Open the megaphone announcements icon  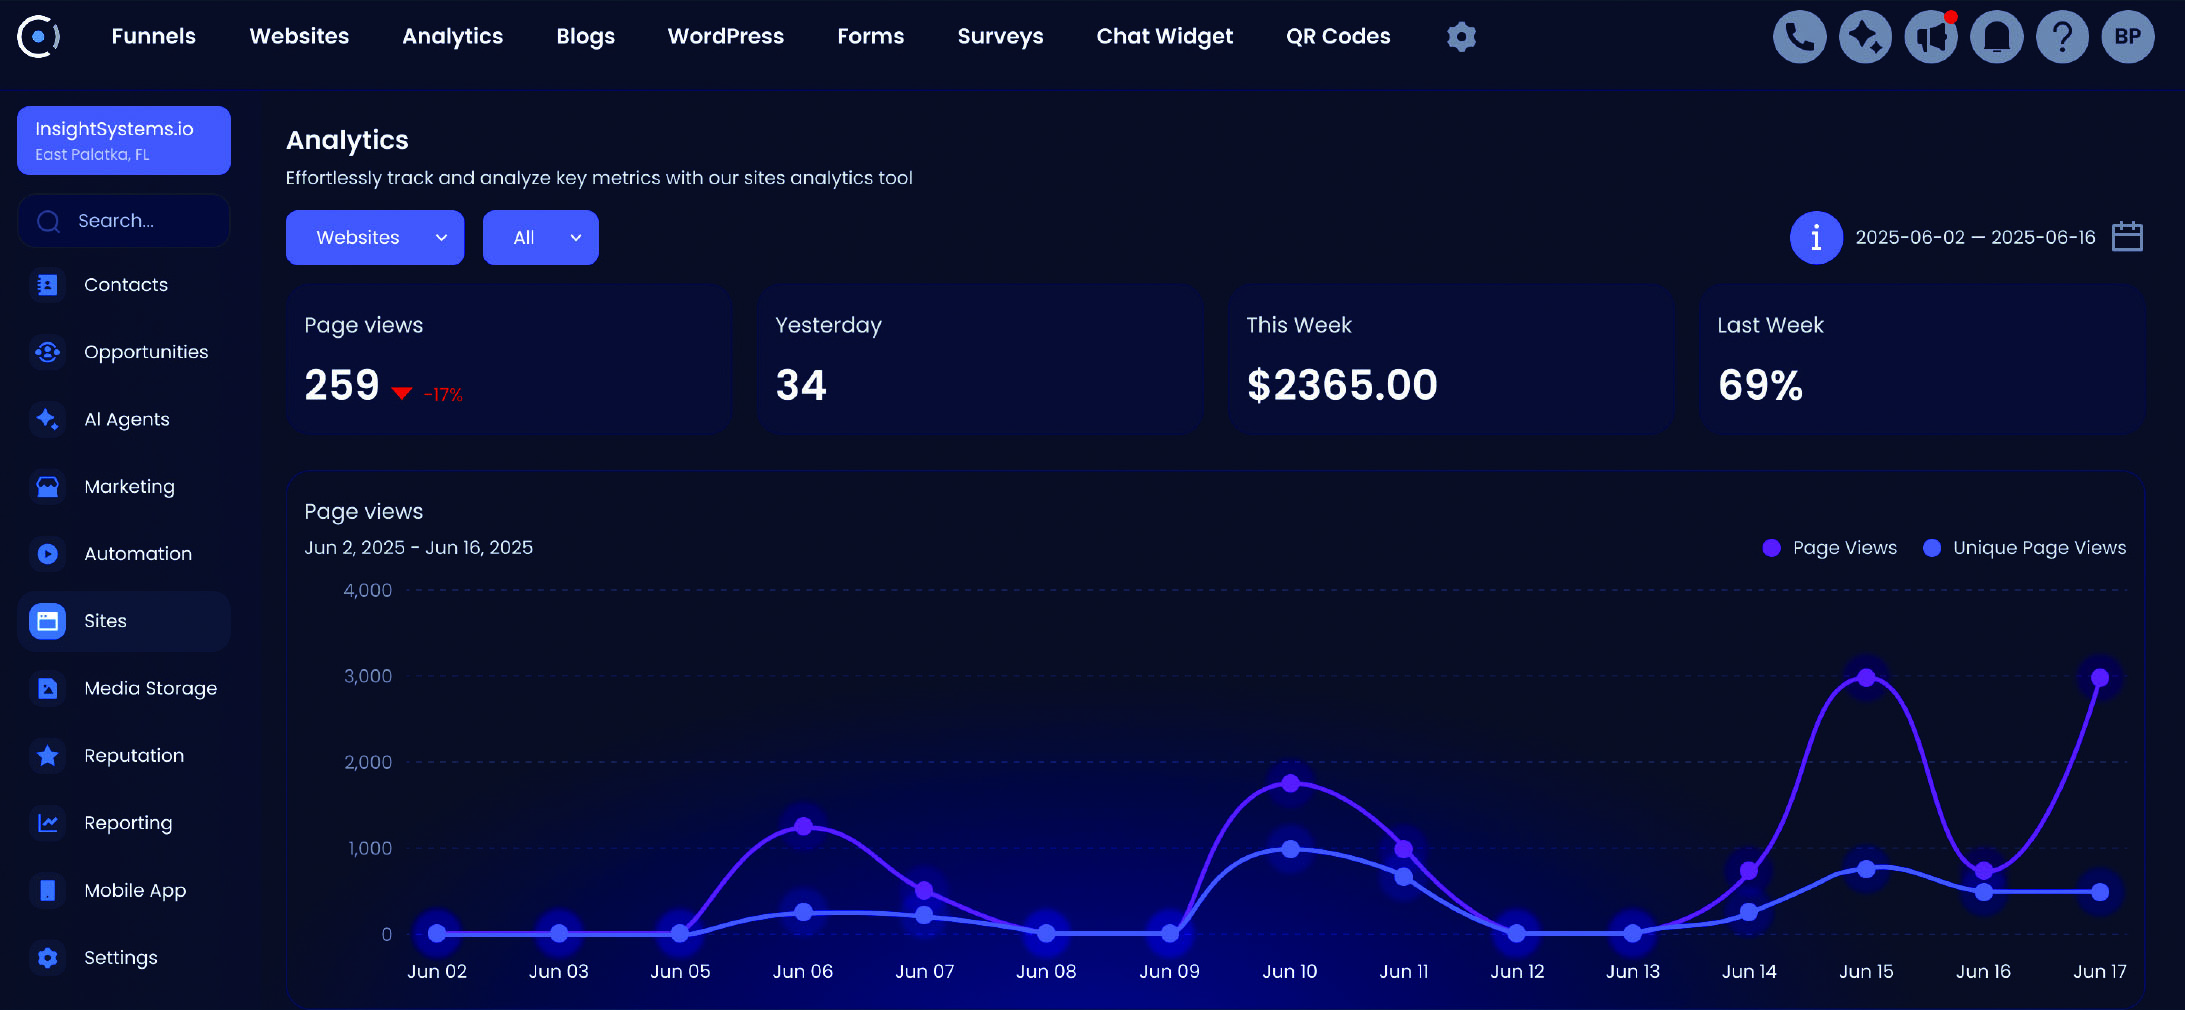[x=1931, y=37]
